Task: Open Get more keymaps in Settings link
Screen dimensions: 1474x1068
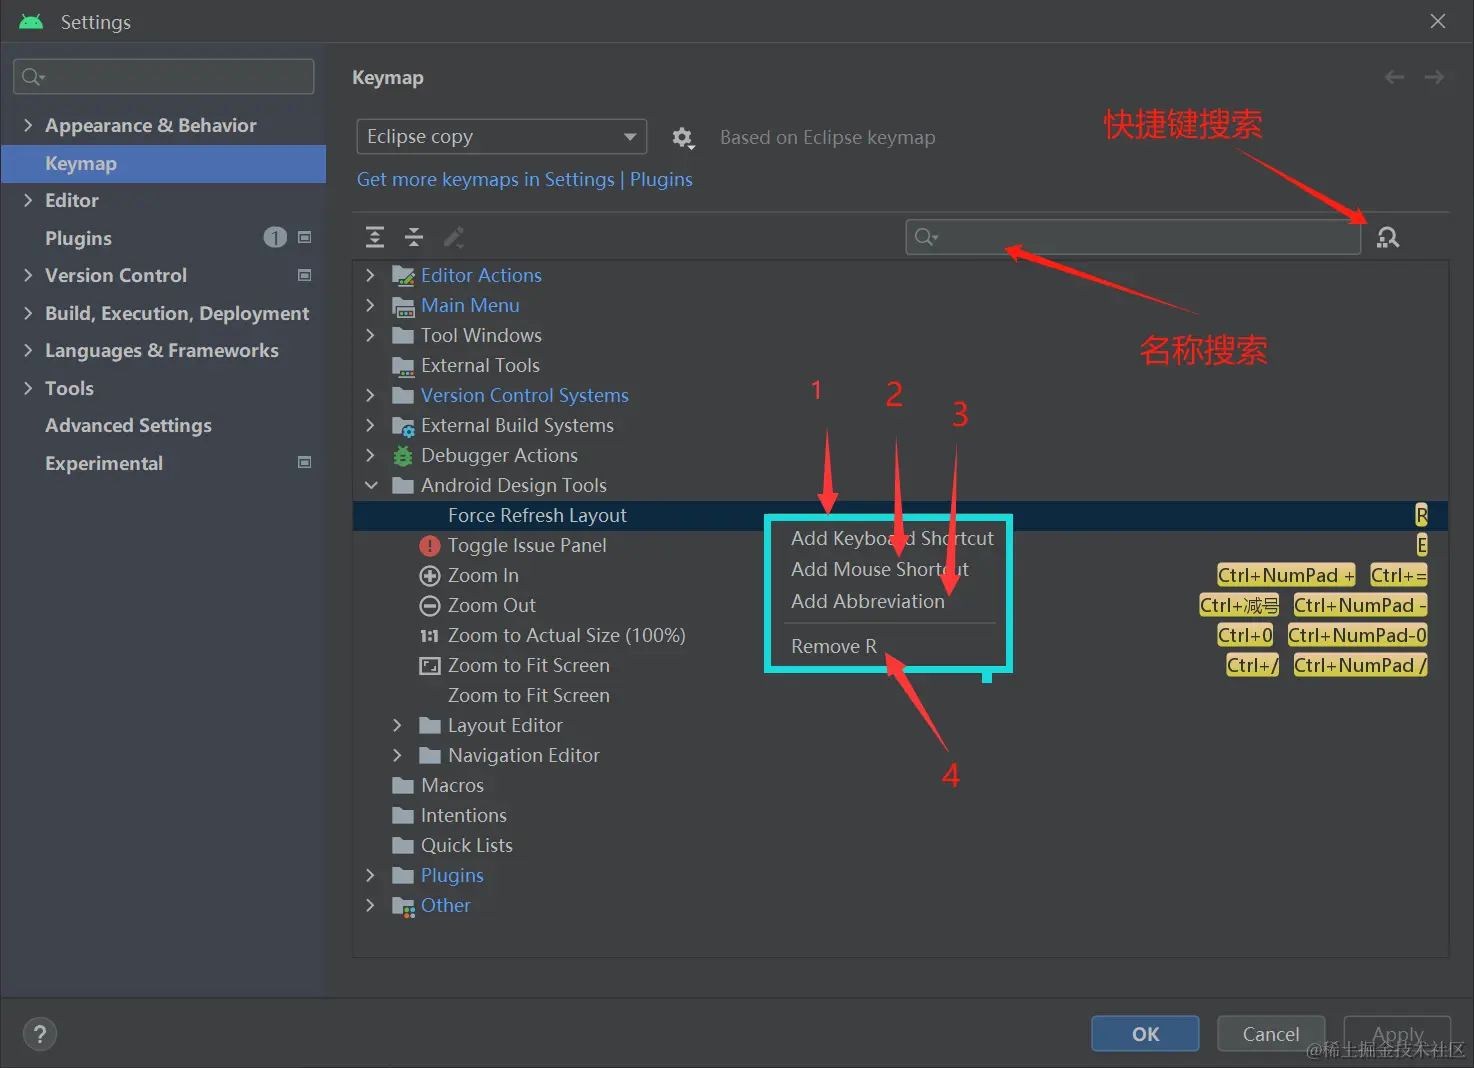Action: [x=486, y=179]
